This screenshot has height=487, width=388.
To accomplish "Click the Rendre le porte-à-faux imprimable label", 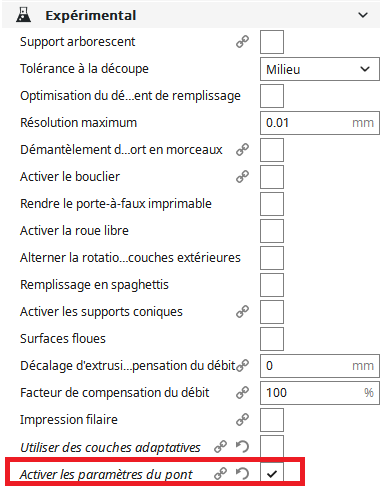I will pyautogui.click(x=116, y=204).
